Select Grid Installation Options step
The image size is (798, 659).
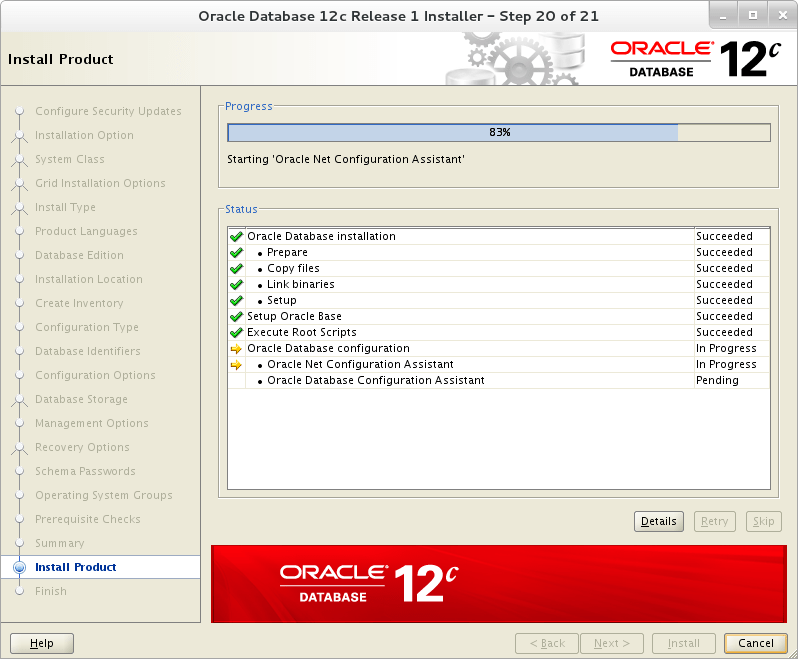coord(100,183)
